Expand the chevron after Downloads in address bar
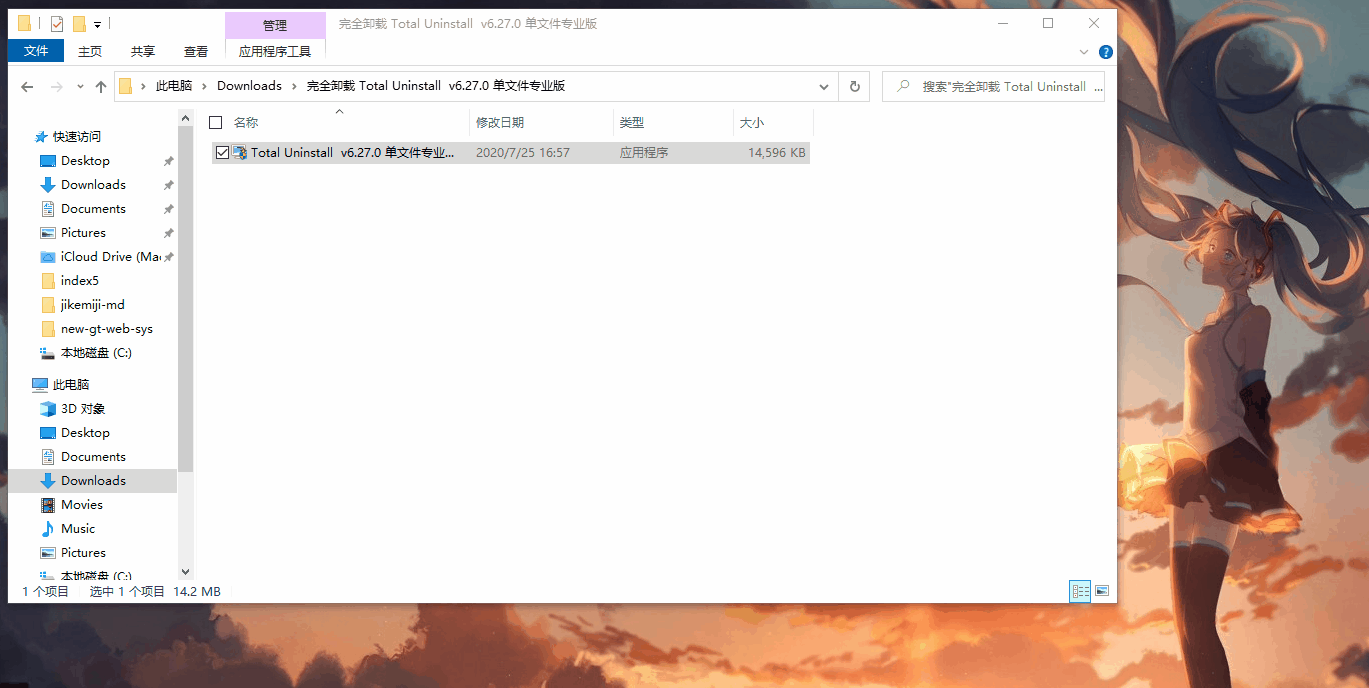 (x=295, y=86)
